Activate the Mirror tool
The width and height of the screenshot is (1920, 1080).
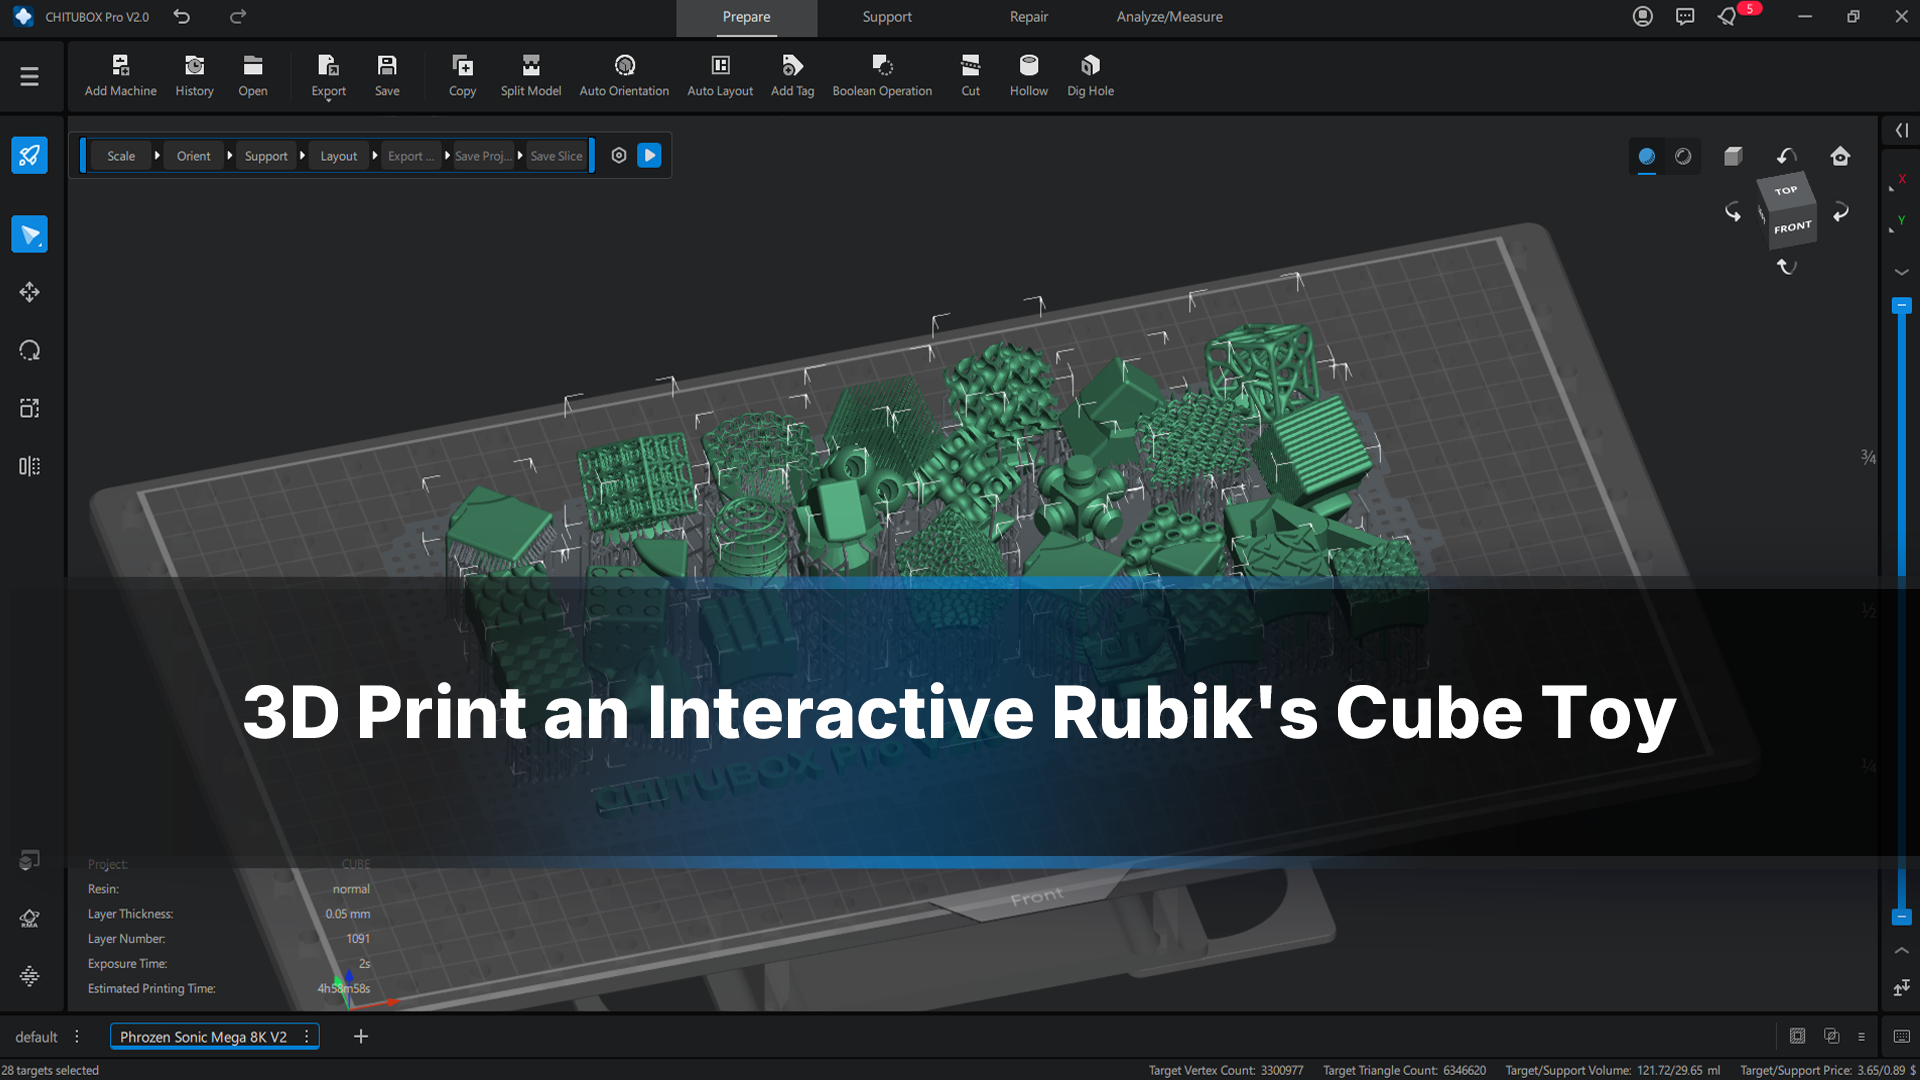click(29, 466)
